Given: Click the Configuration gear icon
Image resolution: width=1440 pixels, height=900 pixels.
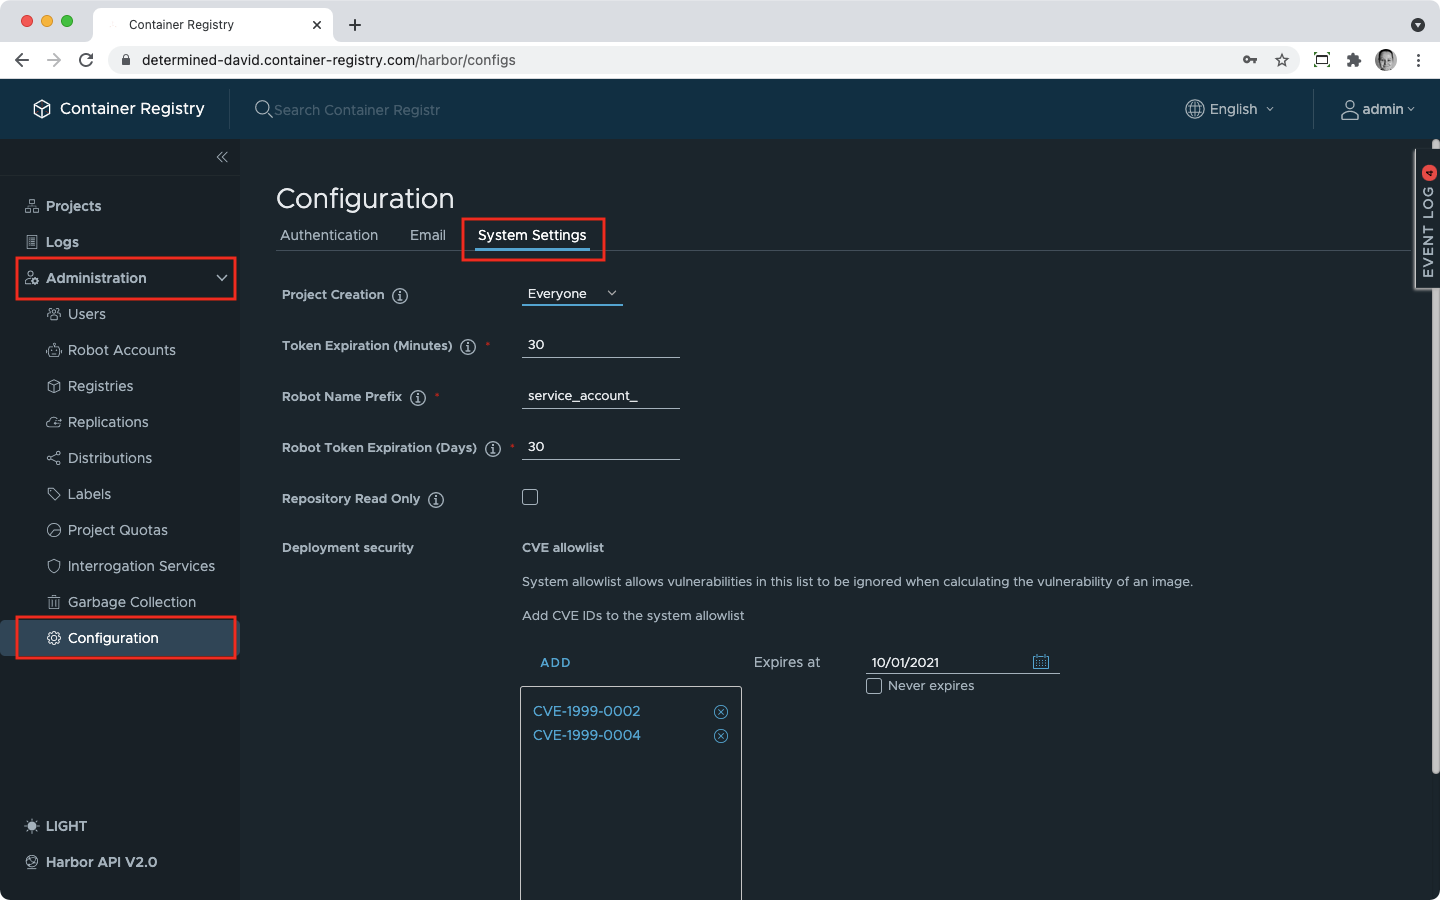Looking at the screenshot, I should pos(54,638).
